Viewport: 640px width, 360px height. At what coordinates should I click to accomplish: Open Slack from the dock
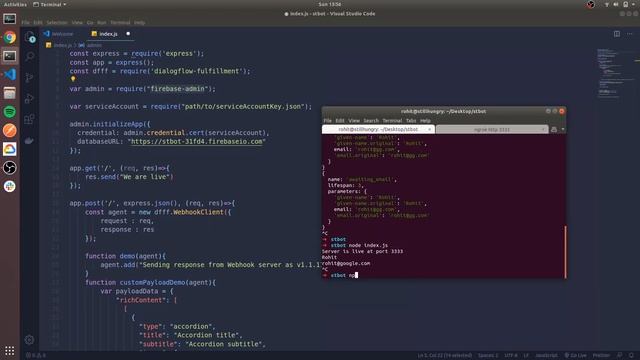click(10, 187)
